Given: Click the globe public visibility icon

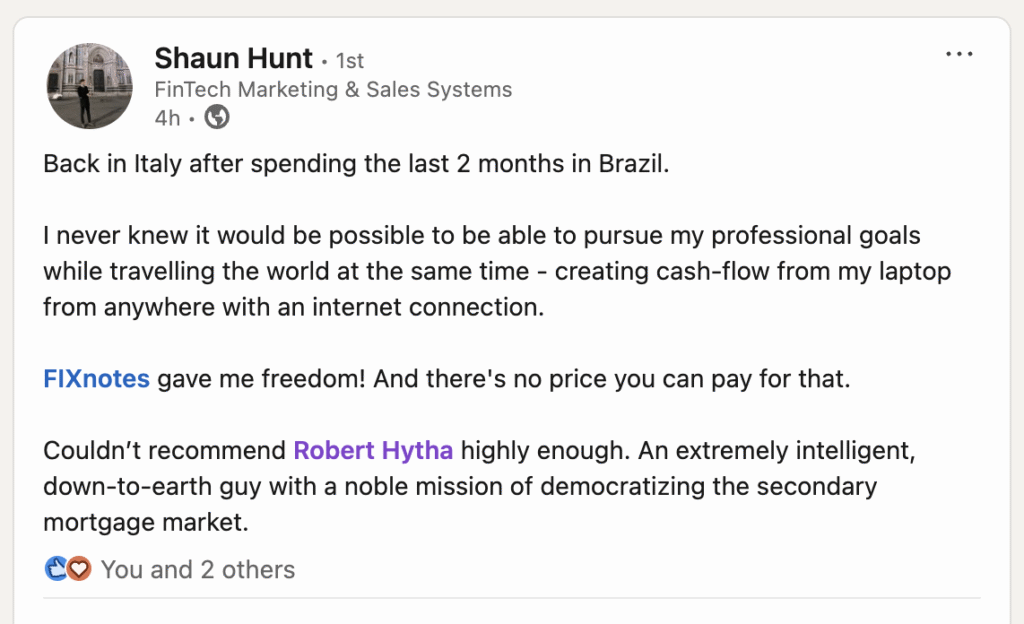Looking at the screenshot, I should tap(216, 118).
